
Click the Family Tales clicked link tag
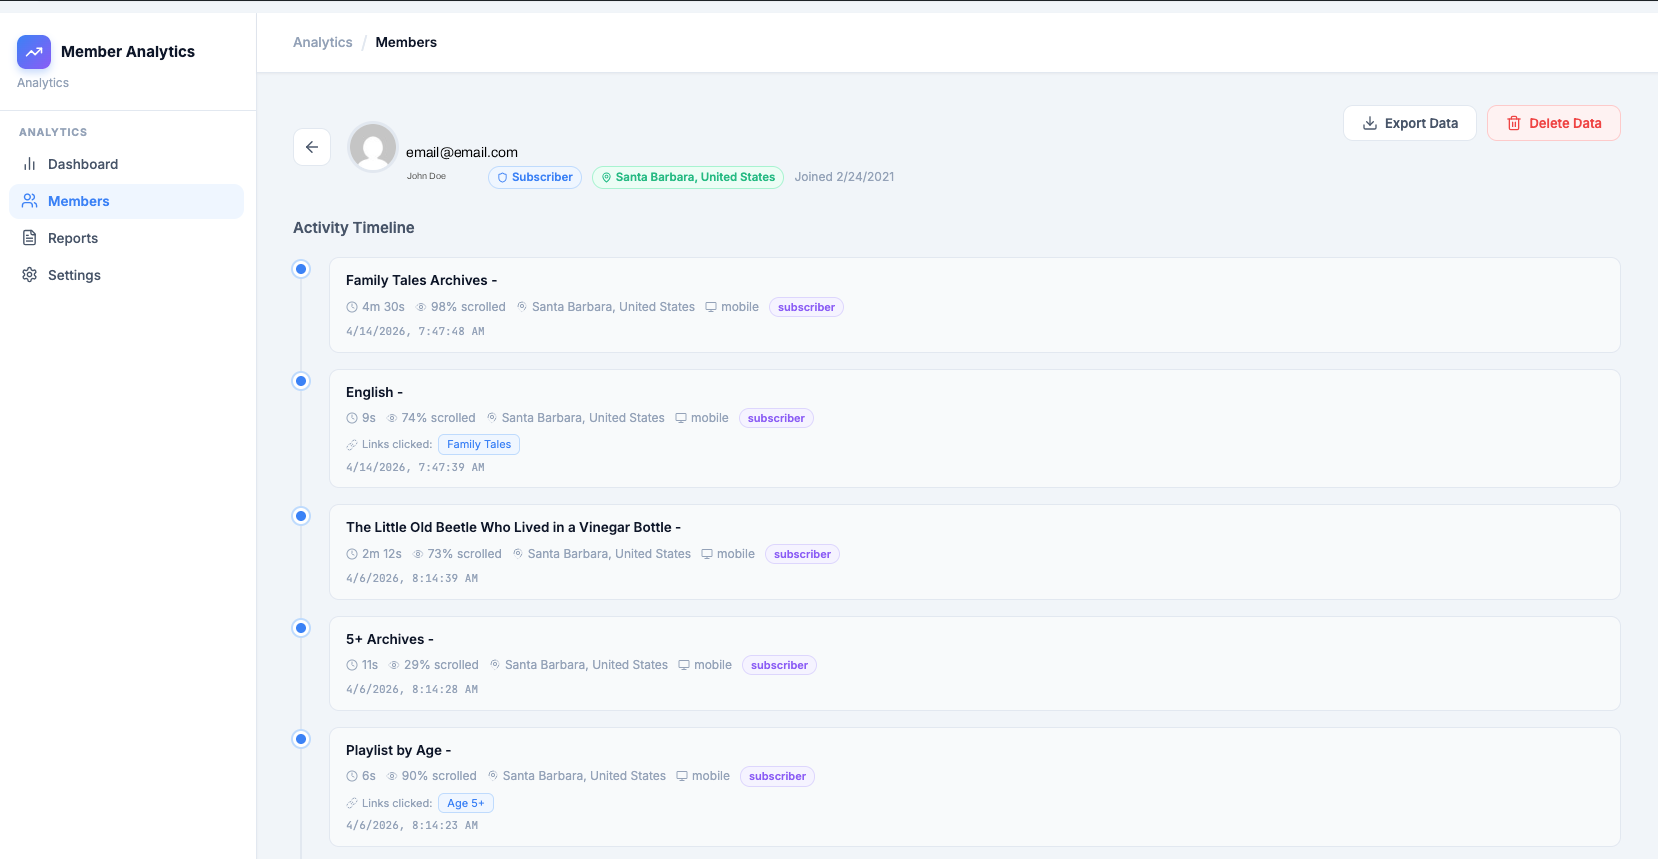tap(479, 444)
